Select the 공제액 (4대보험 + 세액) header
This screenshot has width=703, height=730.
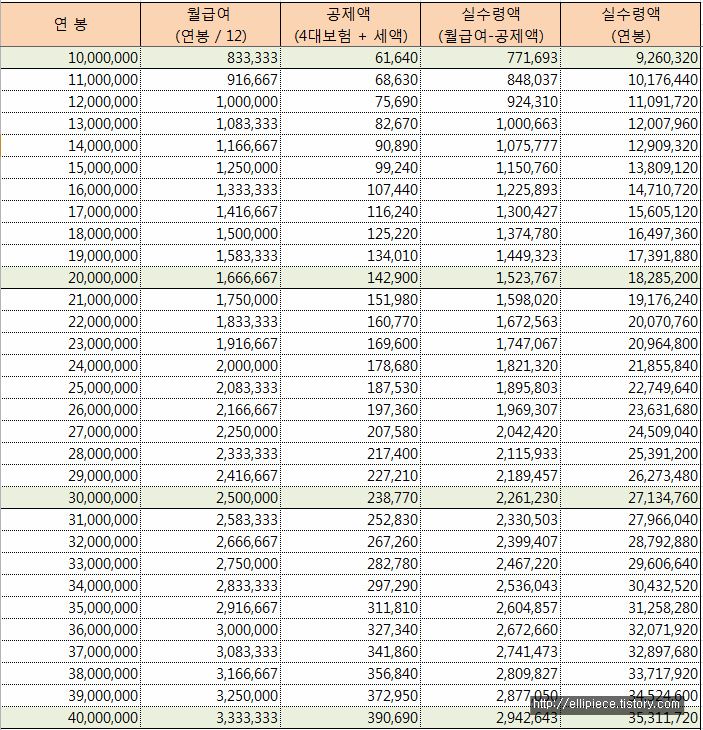coord(351,24)
